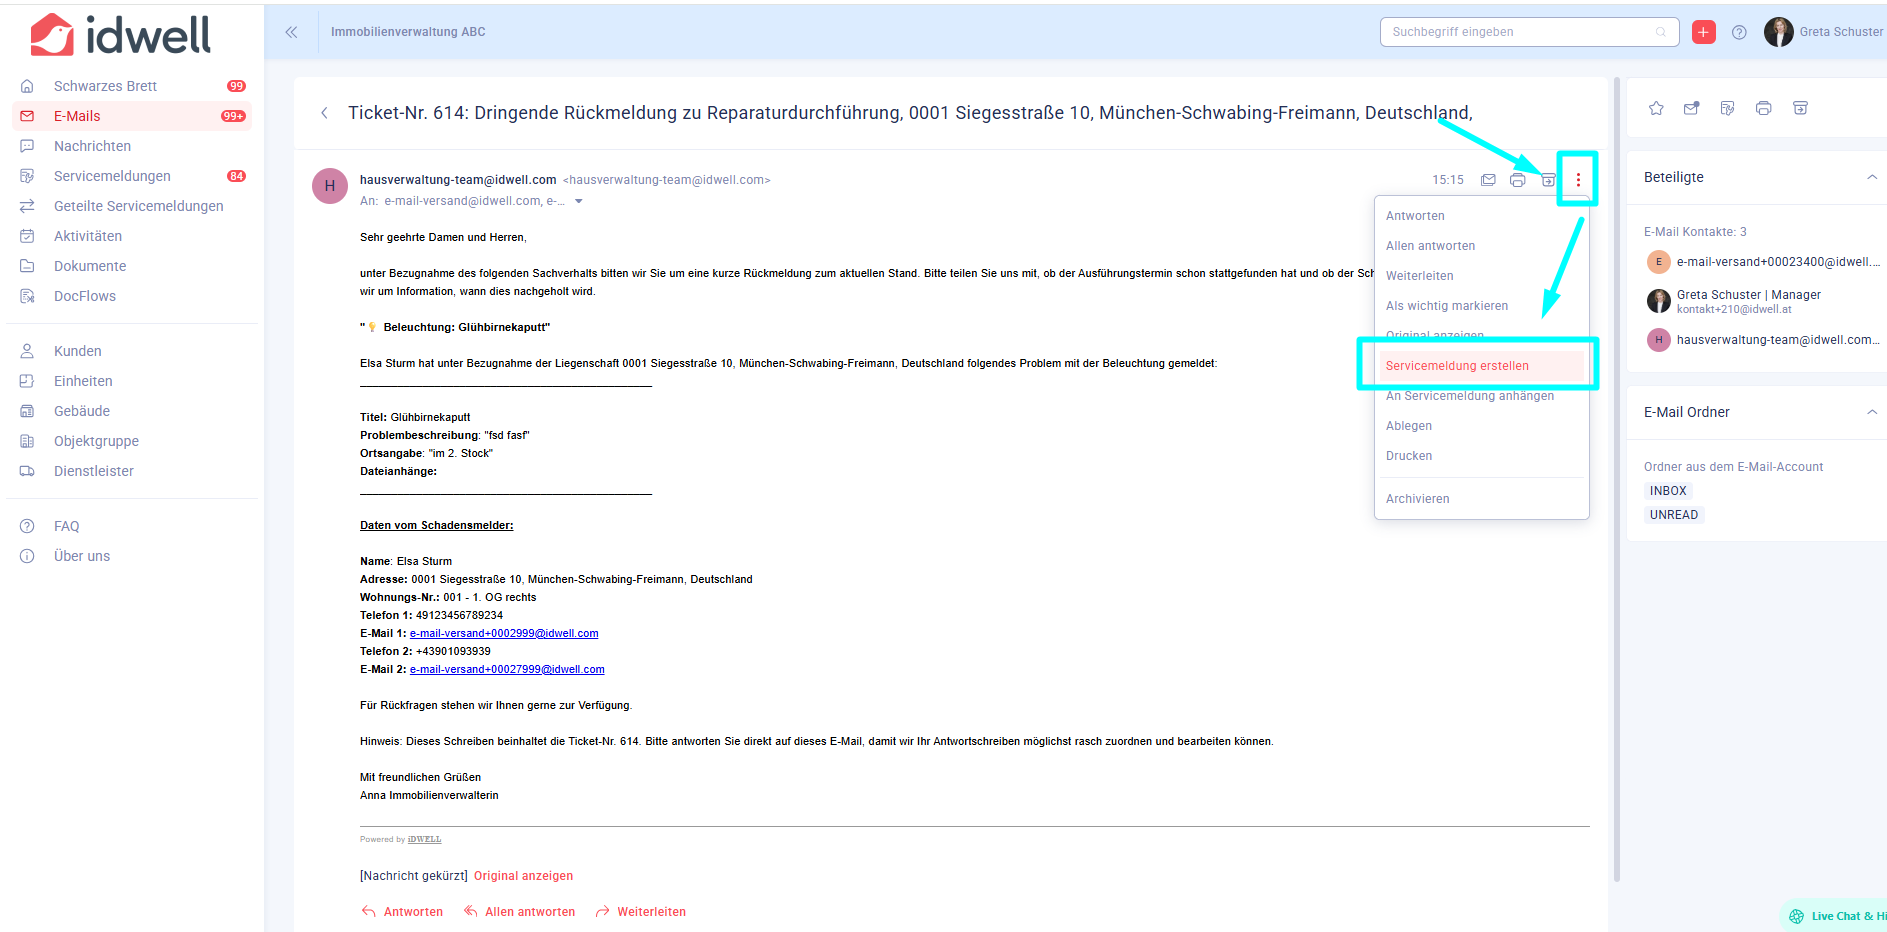Open the help question mark icon in header

1739,32
